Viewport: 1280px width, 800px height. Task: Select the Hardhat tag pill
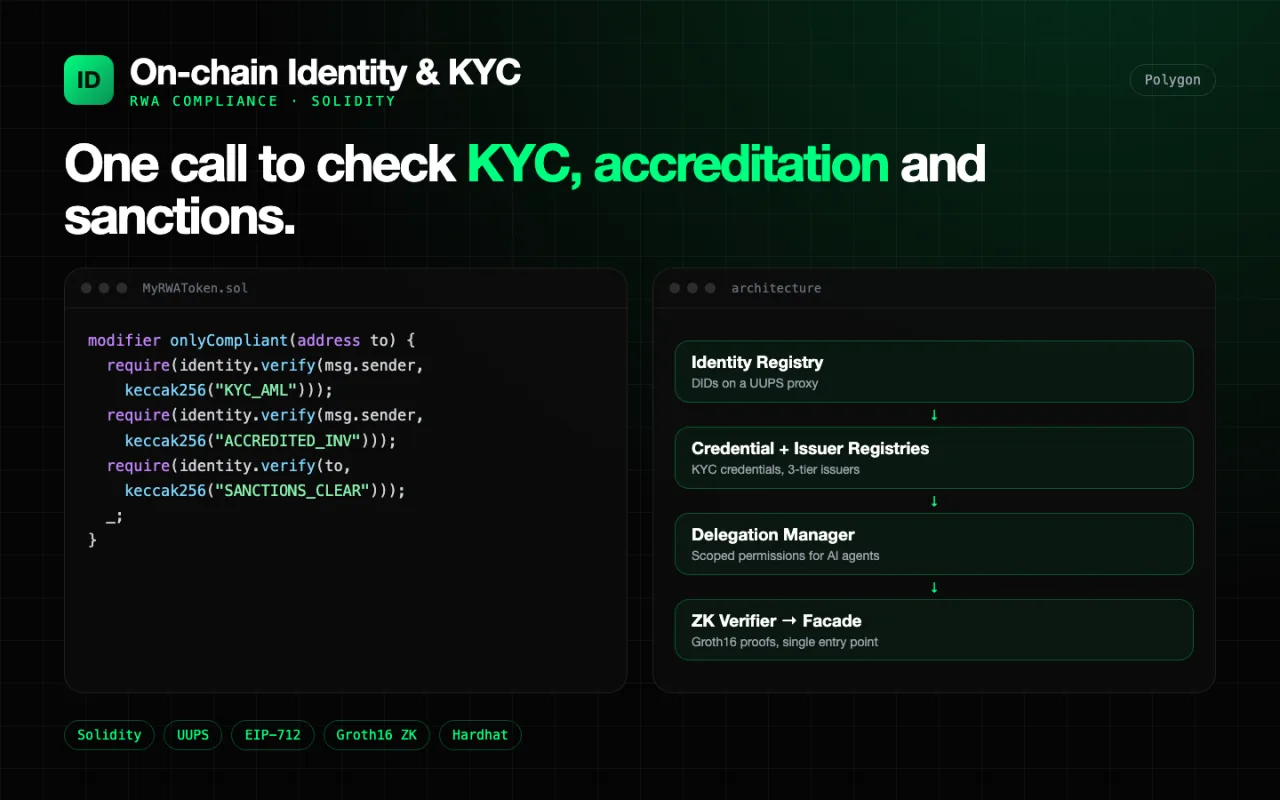(x=480, y=735)
